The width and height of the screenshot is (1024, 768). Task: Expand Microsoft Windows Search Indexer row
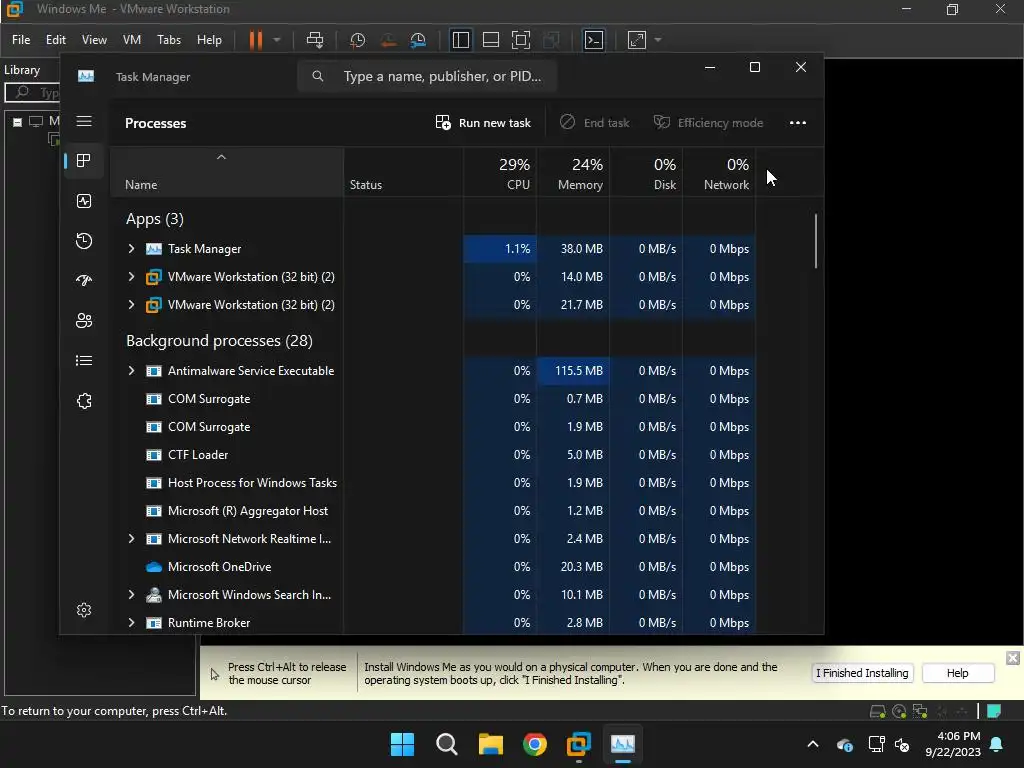click(x=131, y=595)
